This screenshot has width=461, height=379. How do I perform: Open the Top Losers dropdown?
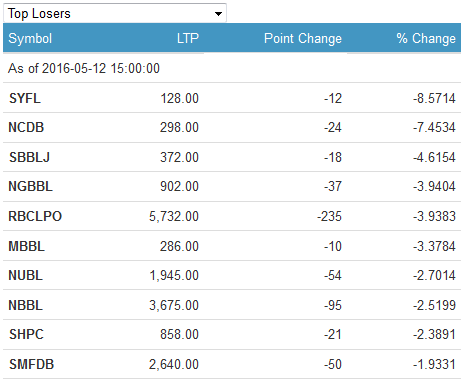pos(115,13)
